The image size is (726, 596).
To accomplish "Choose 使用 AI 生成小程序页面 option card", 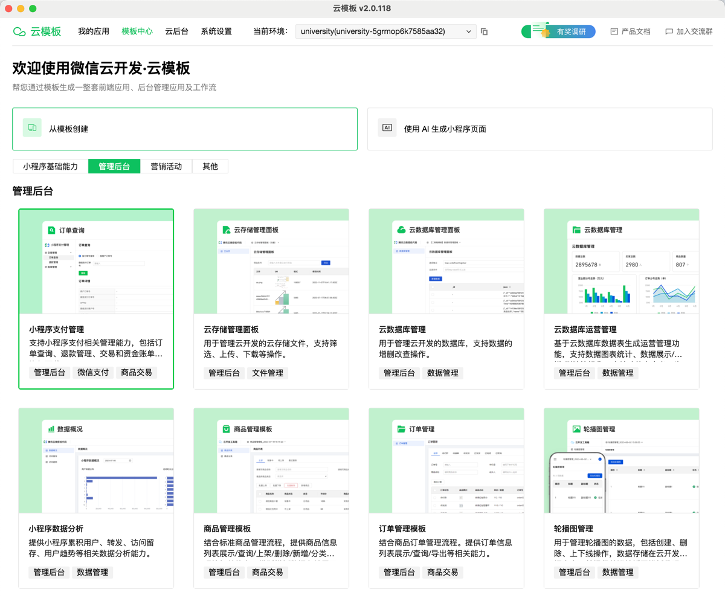I will [x=540, y=129].
